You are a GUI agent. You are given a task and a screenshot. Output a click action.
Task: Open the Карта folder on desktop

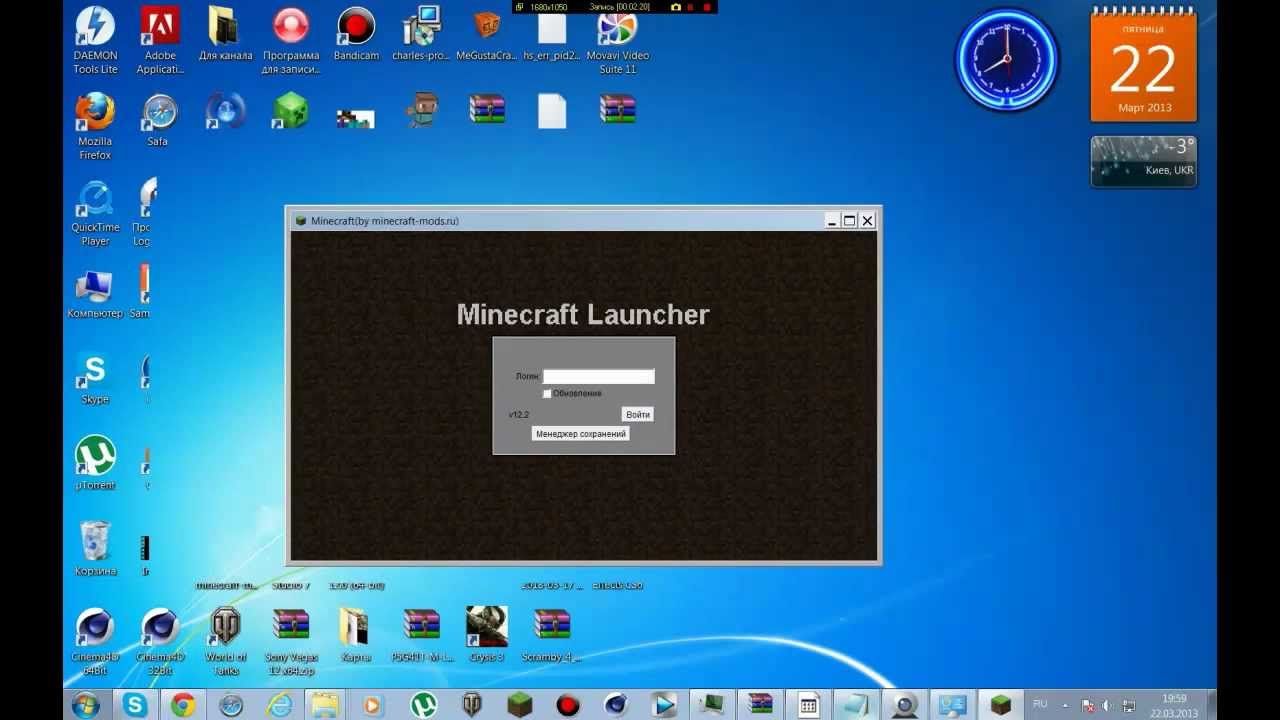tap(355, 635)
